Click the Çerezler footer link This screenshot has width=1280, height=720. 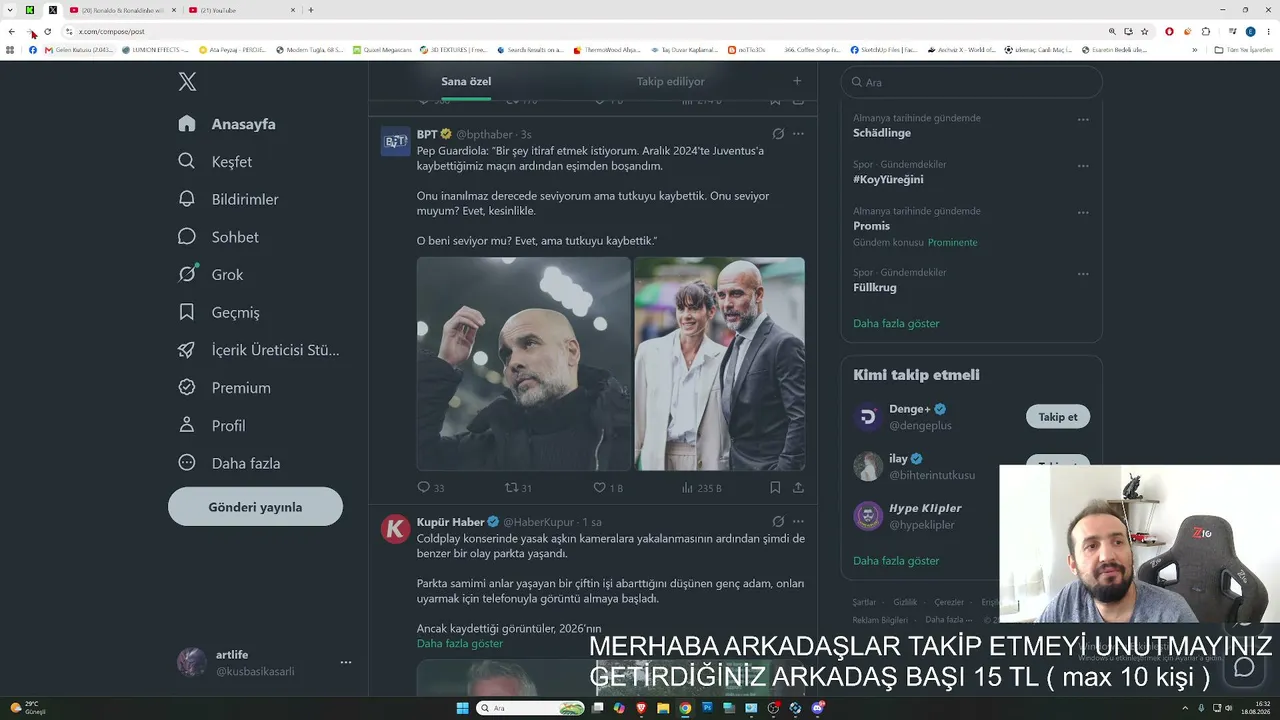[x=949, y=602]
